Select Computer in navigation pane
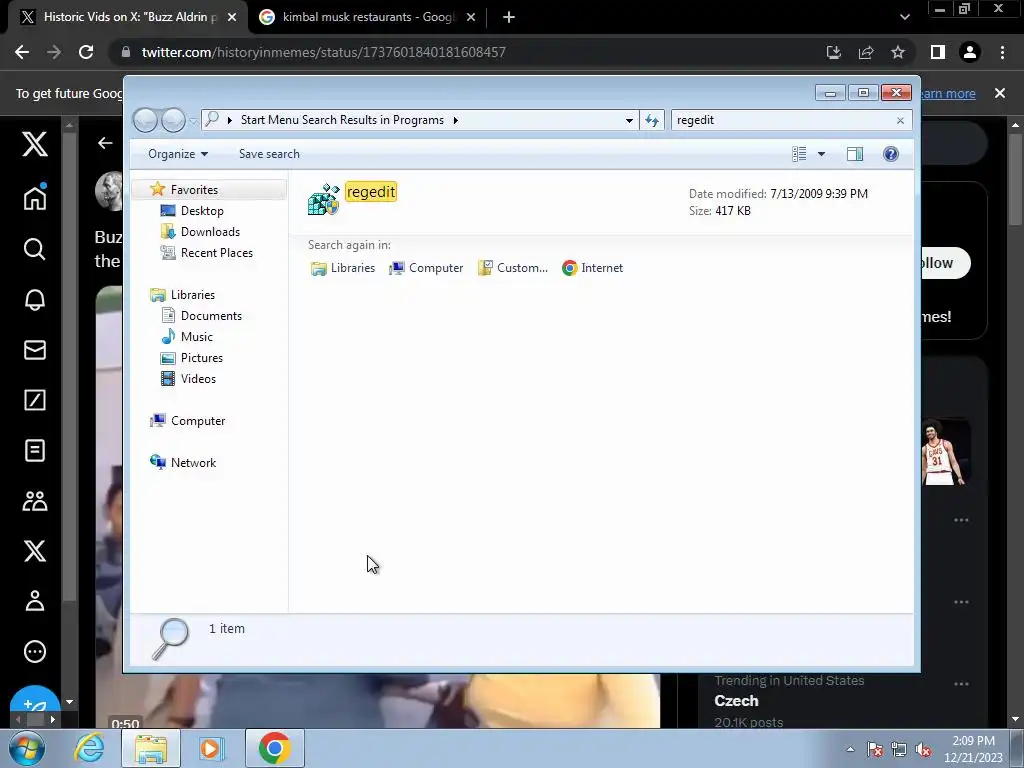 coord(198,421)
